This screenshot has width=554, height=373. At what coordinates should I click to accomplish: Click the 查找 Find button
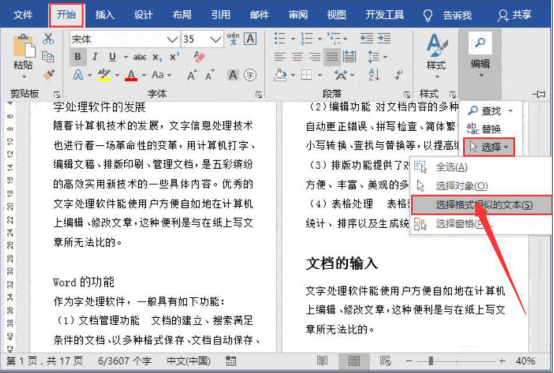(x=489, y=111)
